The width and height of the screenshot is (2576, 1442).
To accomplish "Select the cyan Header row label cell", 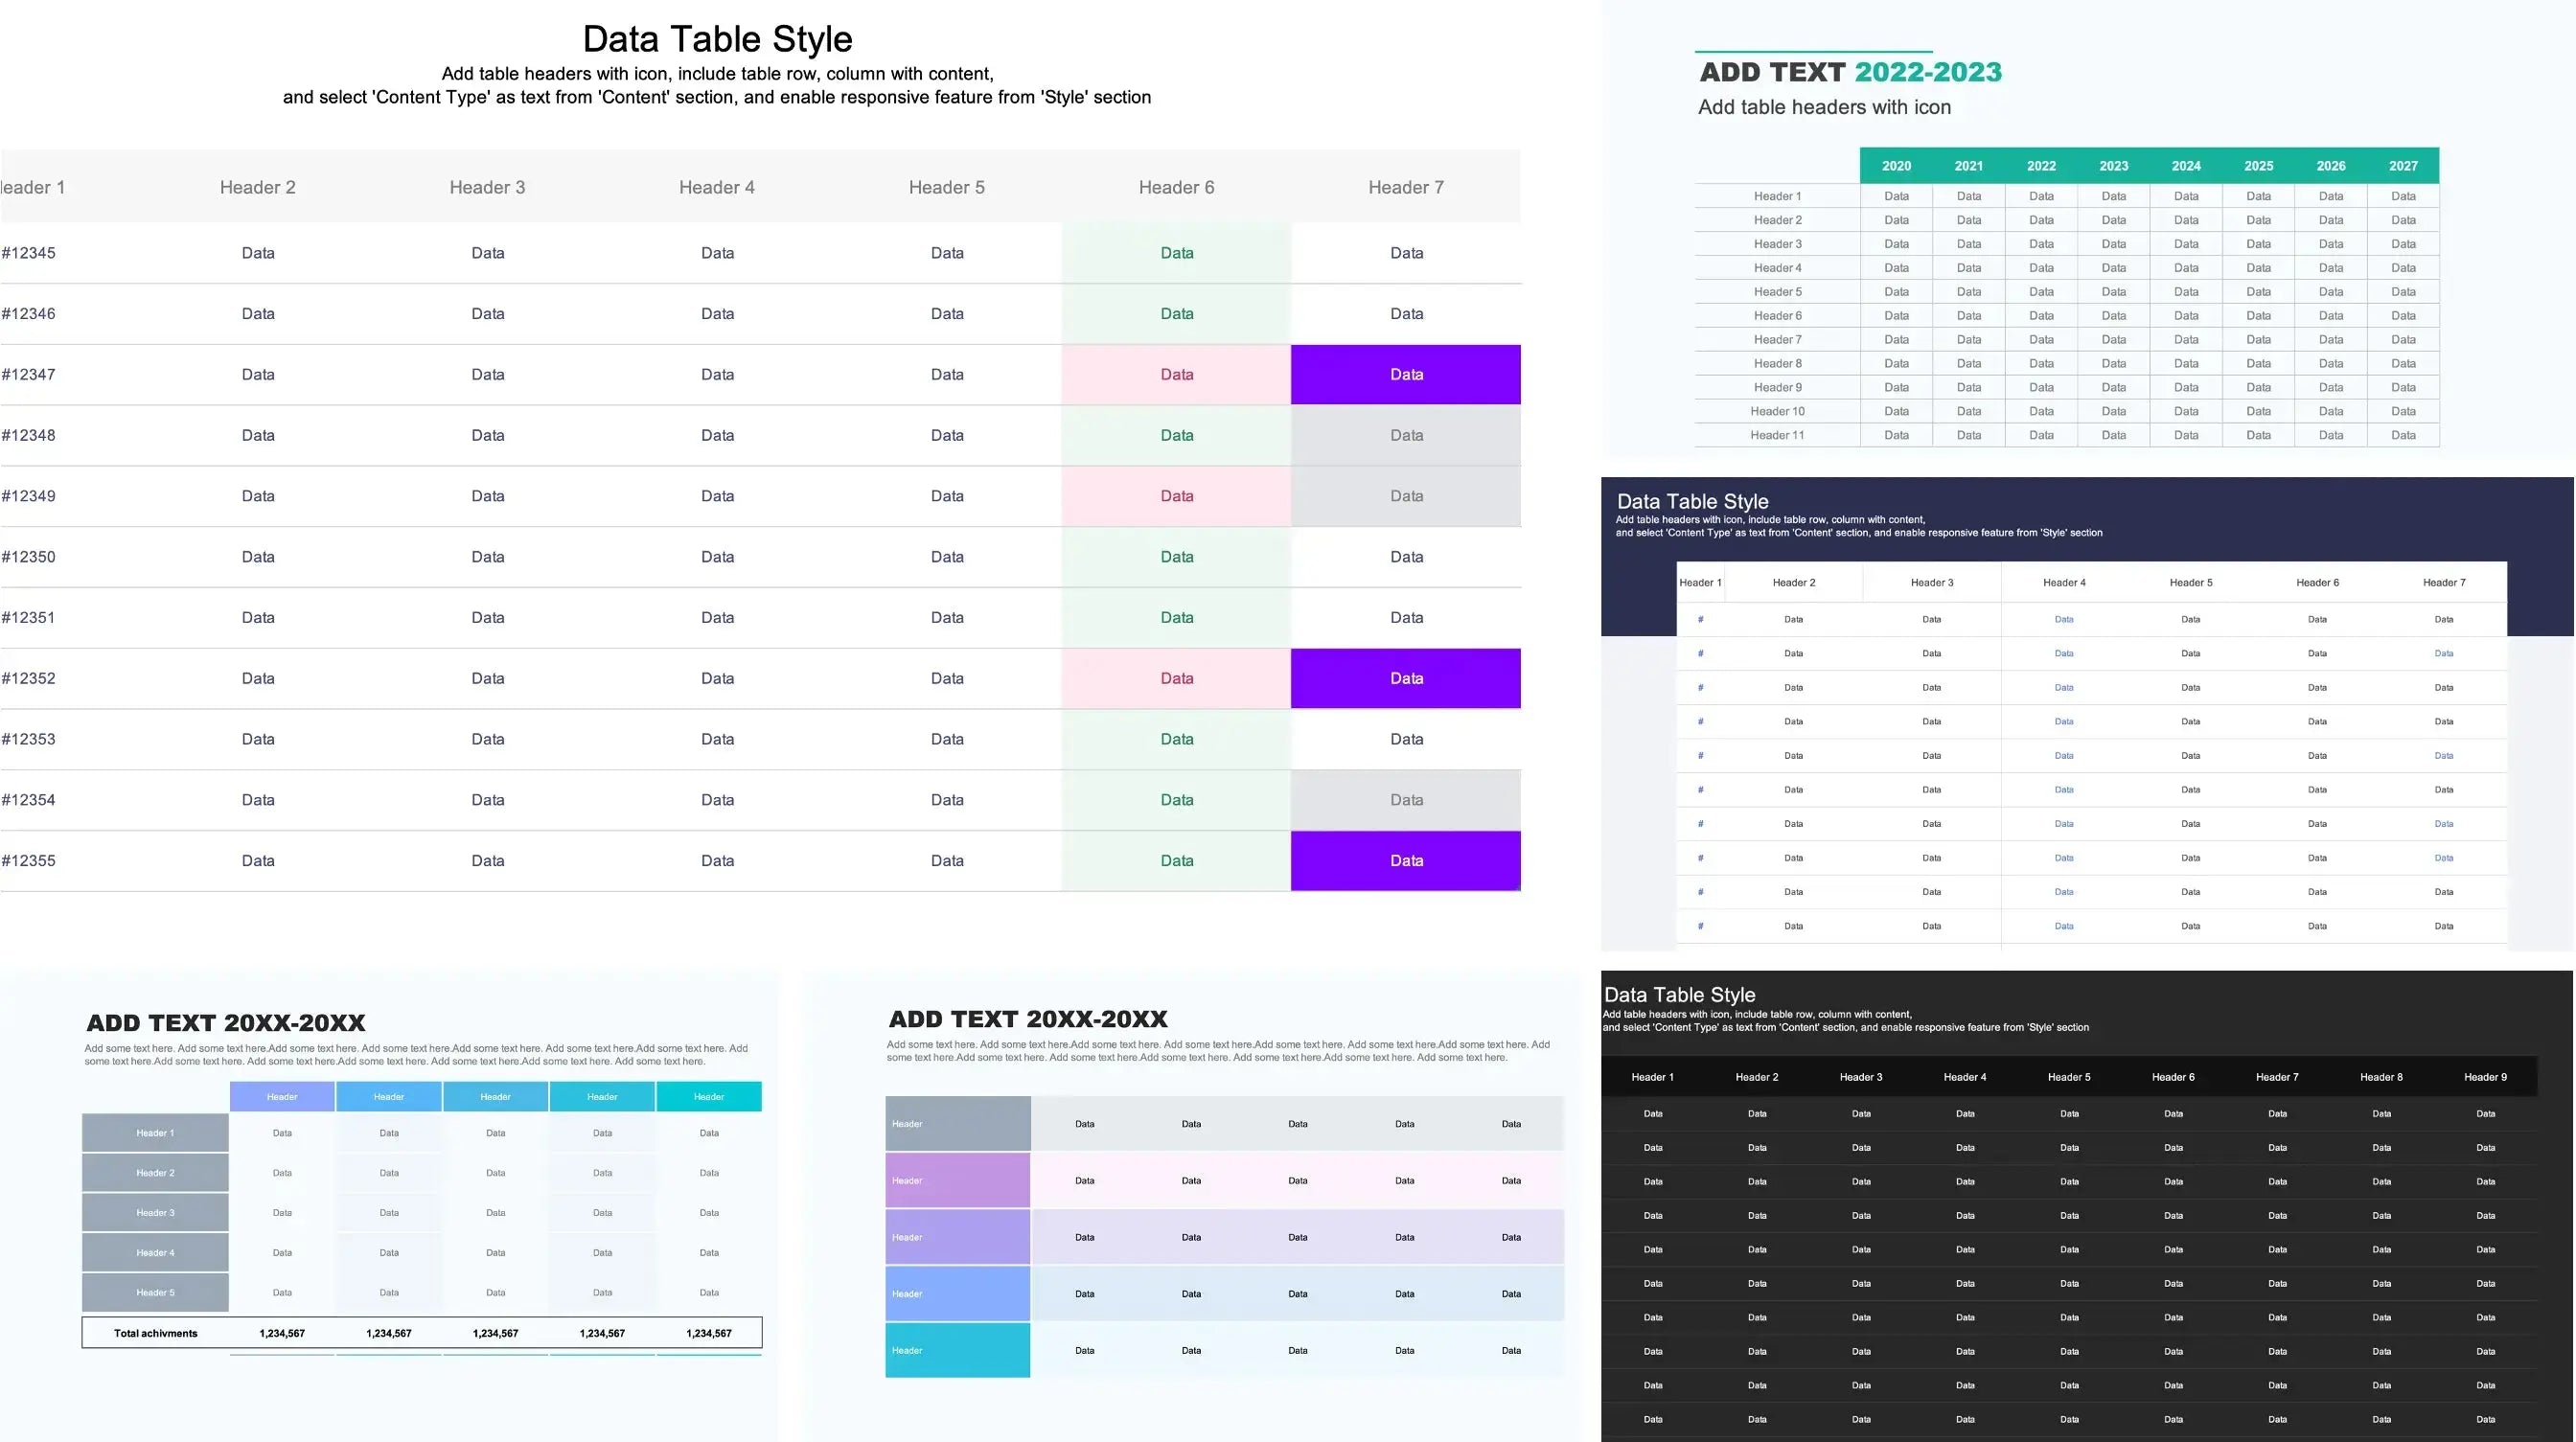I will [957, 1350].
